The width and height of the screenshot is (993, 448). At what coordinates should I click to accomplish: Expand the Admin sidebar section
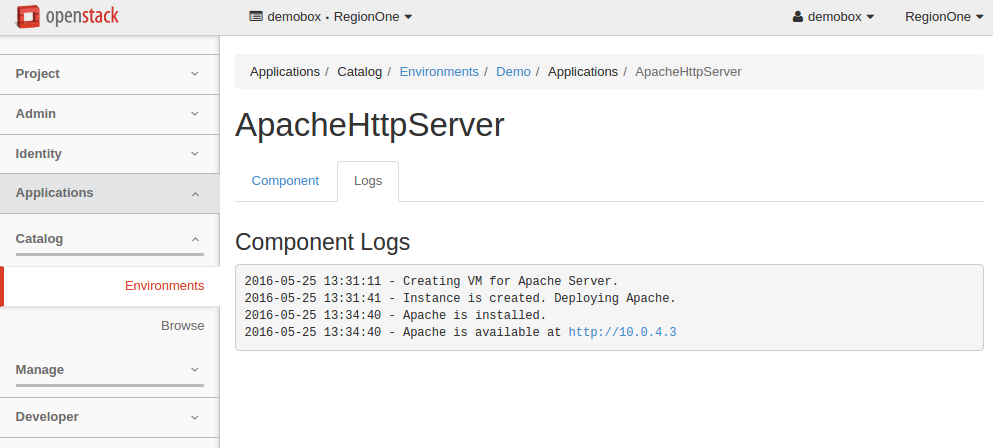(109, 114)
